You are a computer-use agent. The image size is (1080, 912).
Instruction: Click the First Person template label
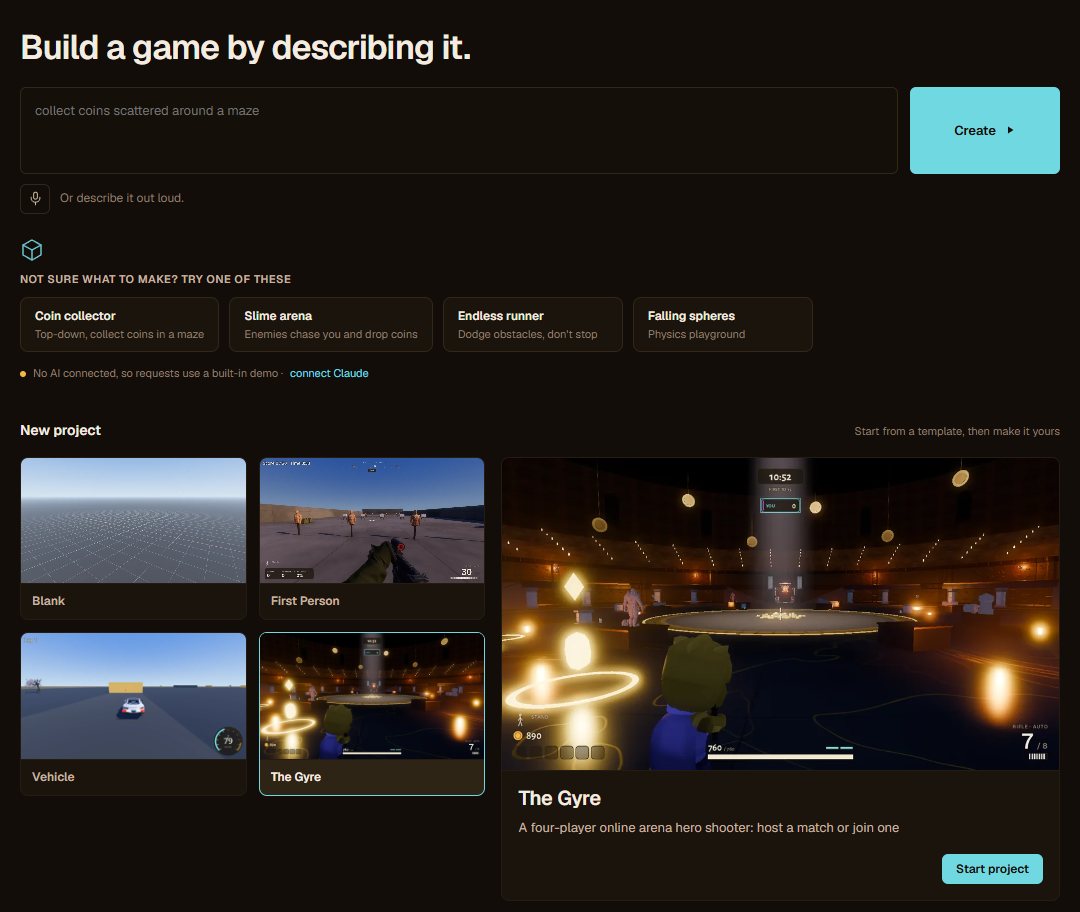305,601
